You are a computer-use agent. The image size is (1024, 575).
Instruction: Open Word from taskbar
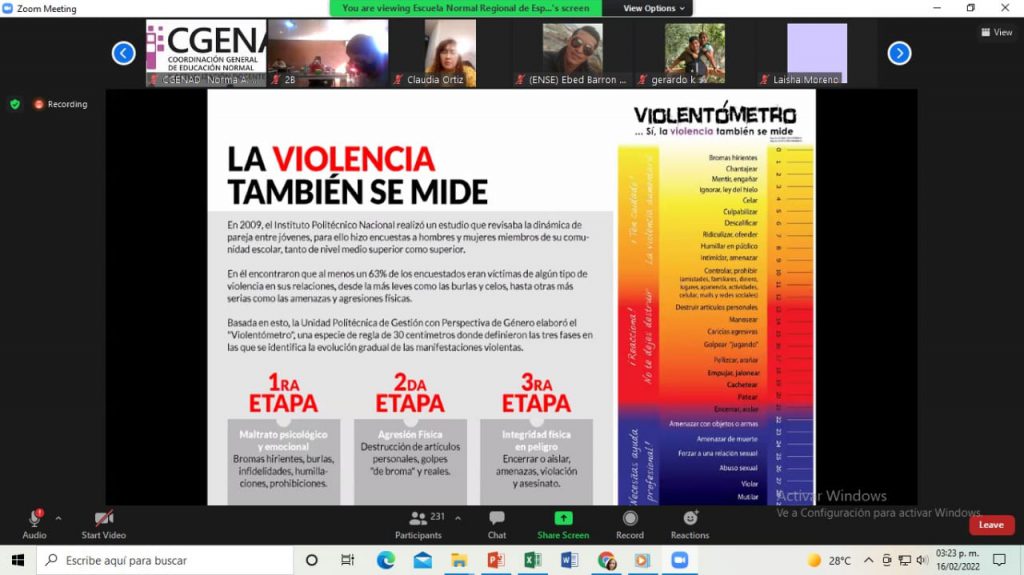[569, 560]
